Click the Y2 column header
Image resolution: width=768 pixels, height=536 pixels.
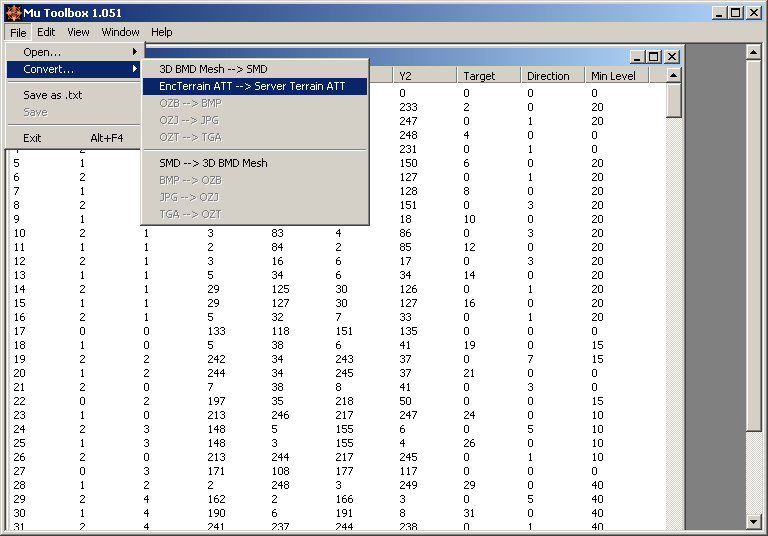tap(424, 76)
